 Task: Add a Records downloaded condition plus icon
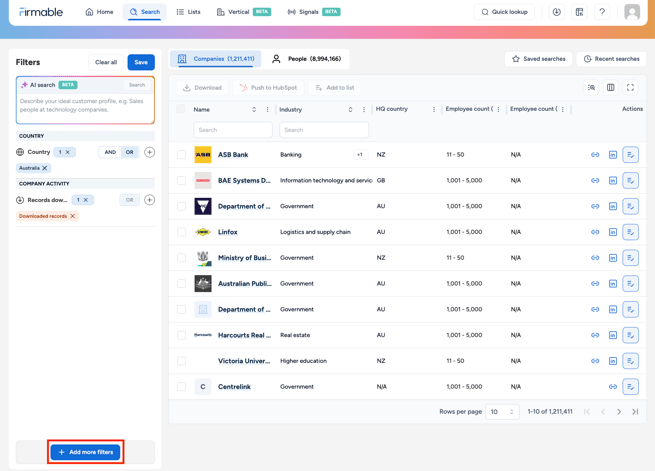point(150,200)
